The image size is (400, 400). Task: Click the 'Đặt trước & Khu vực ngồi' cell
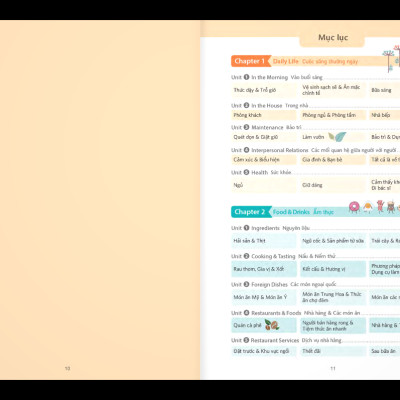click(x=264, y=351)
